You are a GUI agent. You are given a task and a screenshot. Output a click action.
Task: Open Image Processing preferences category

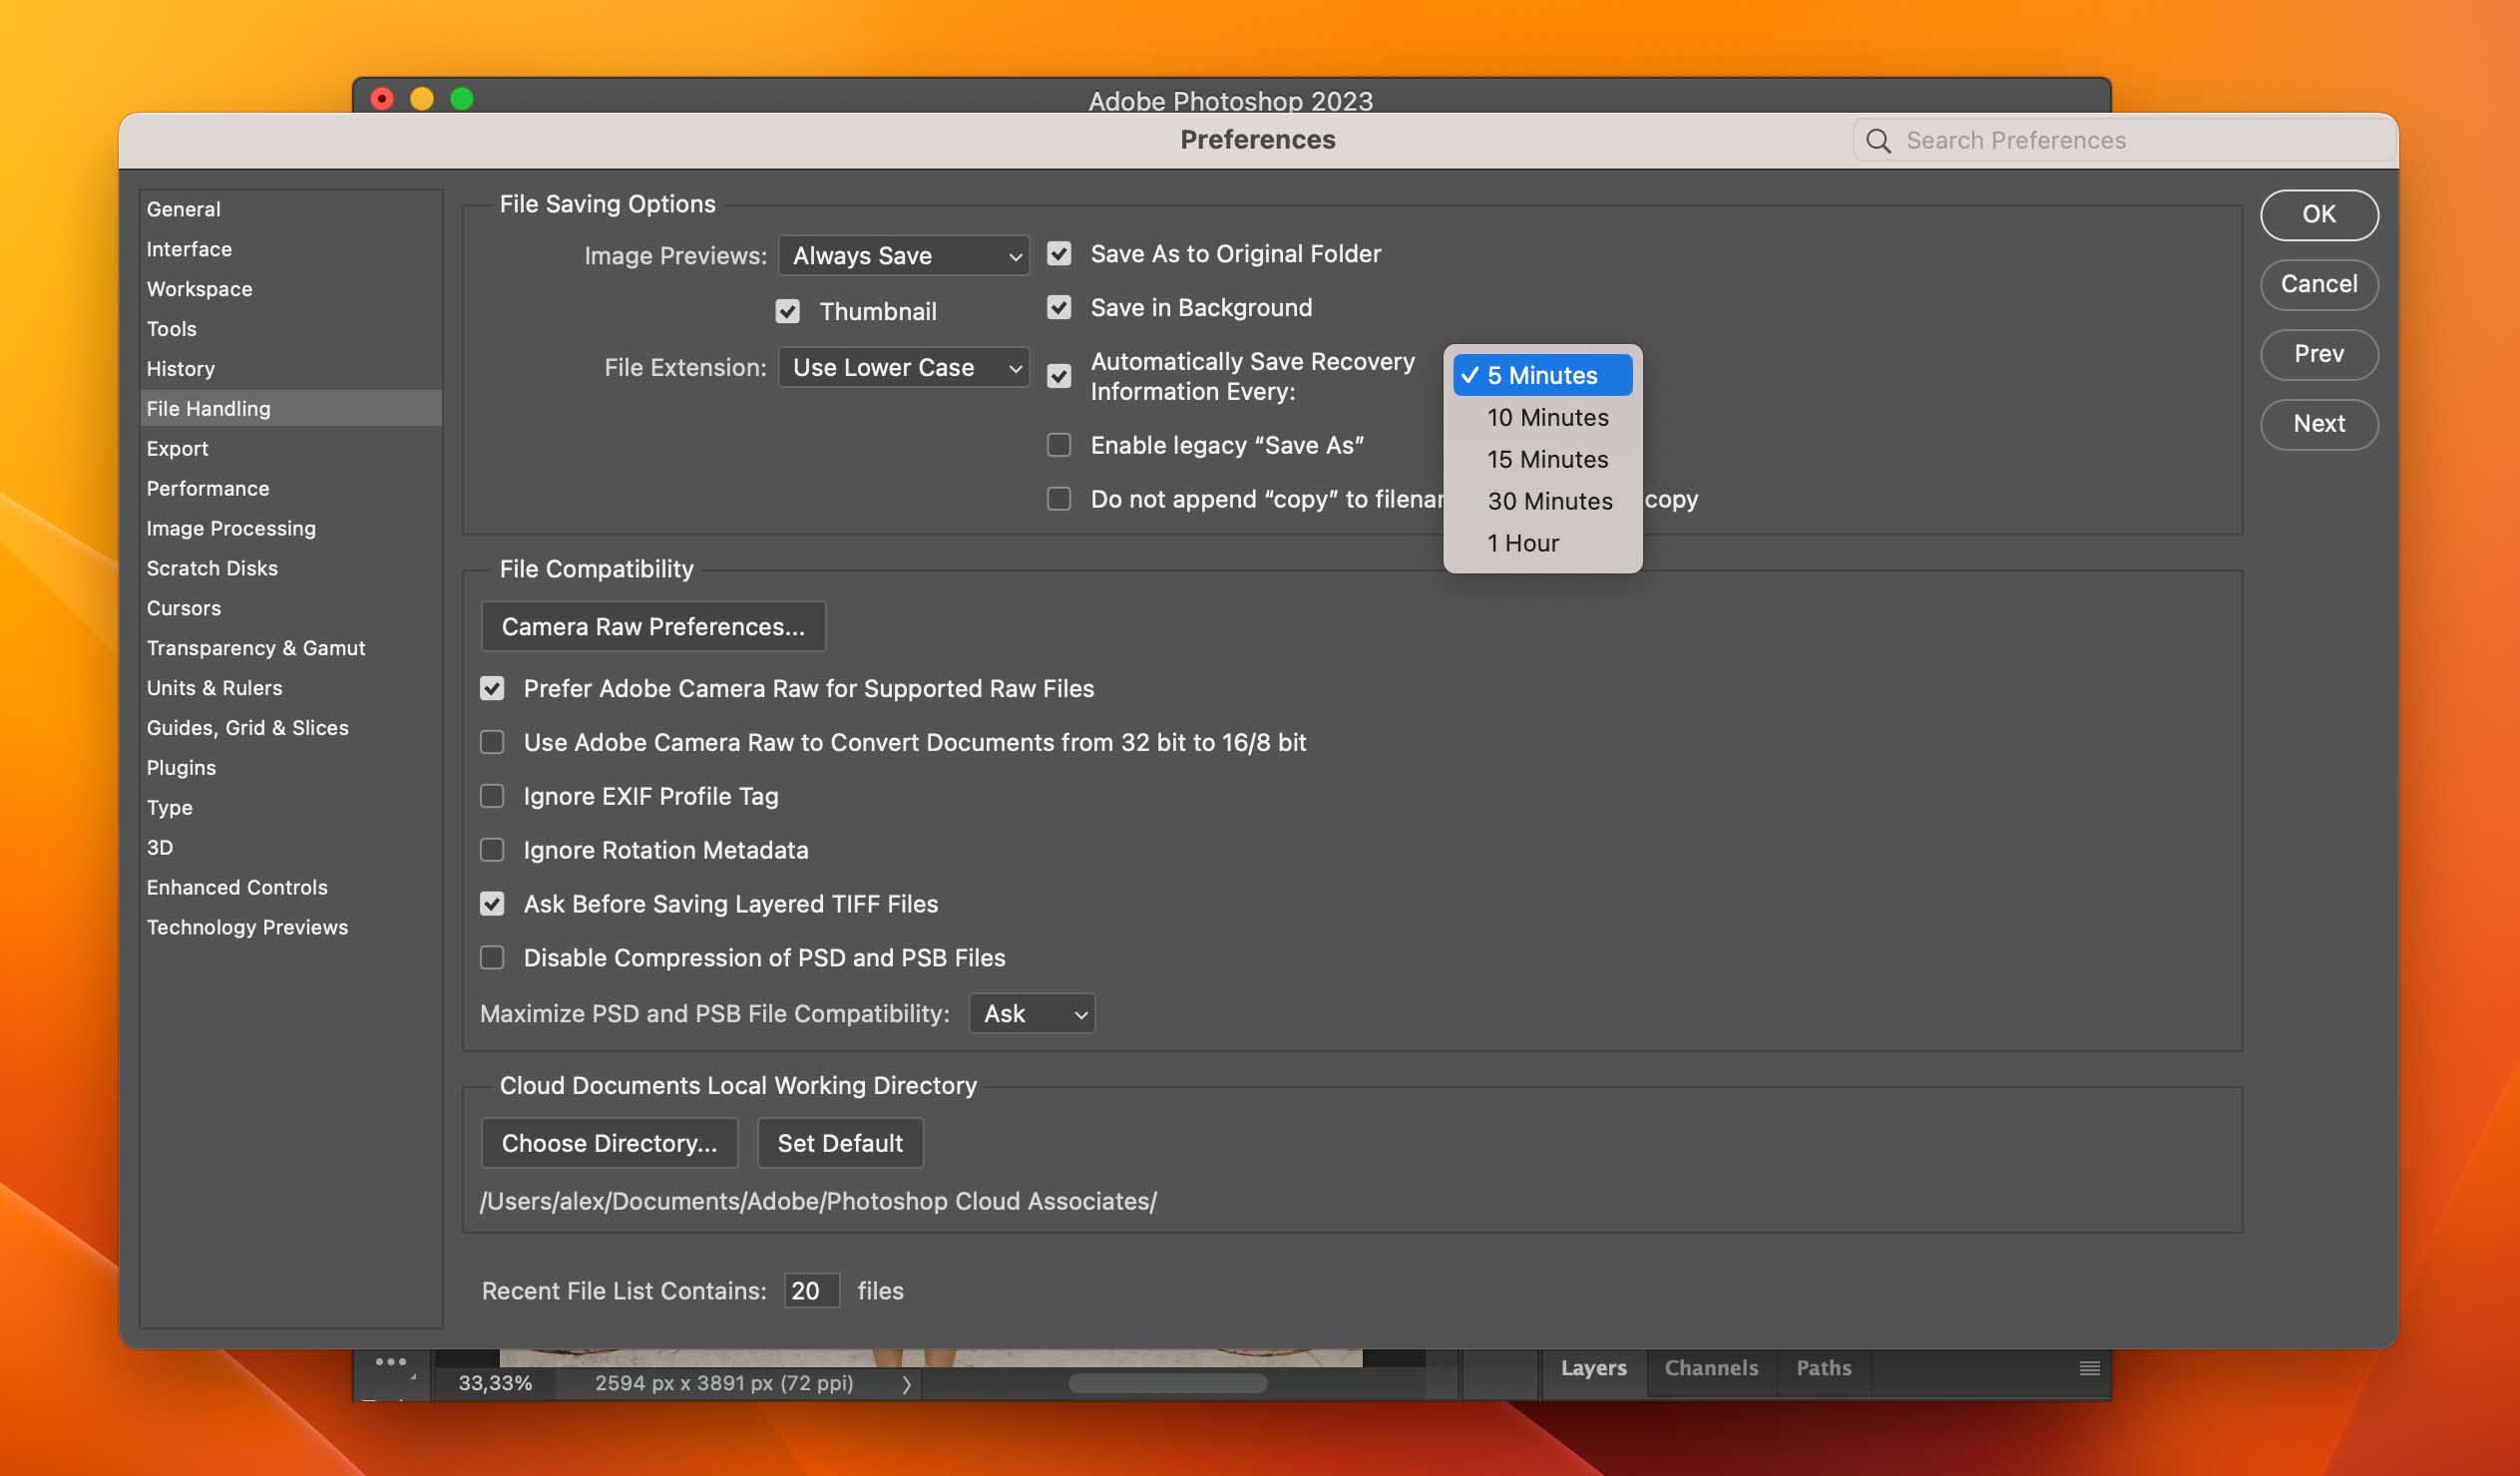(x=290, y=529)
